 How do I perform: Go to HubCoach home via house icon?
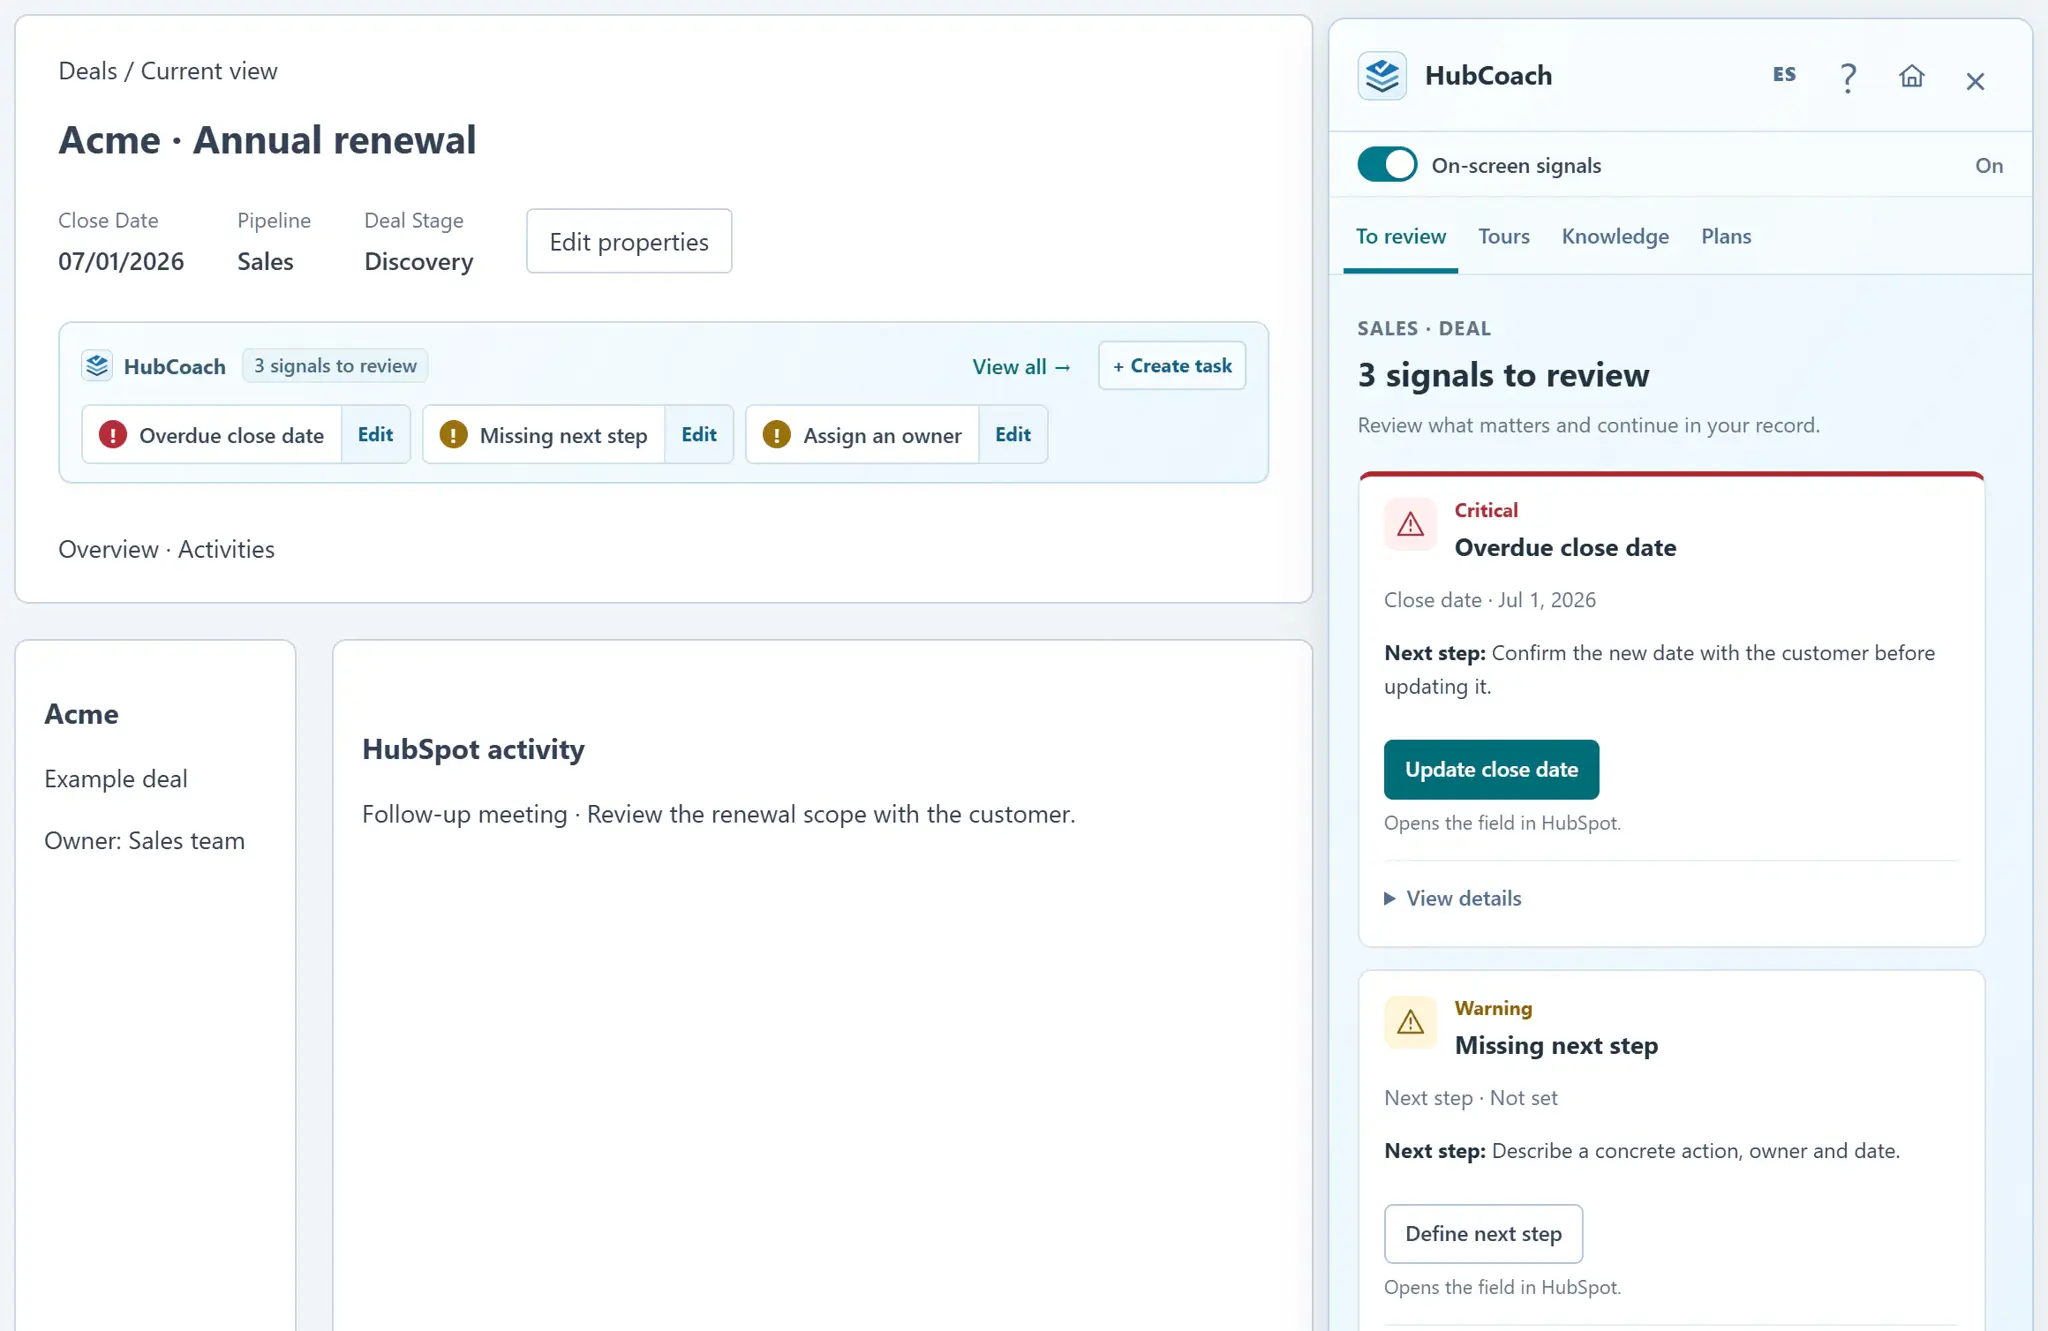(x=1911, y=76)
